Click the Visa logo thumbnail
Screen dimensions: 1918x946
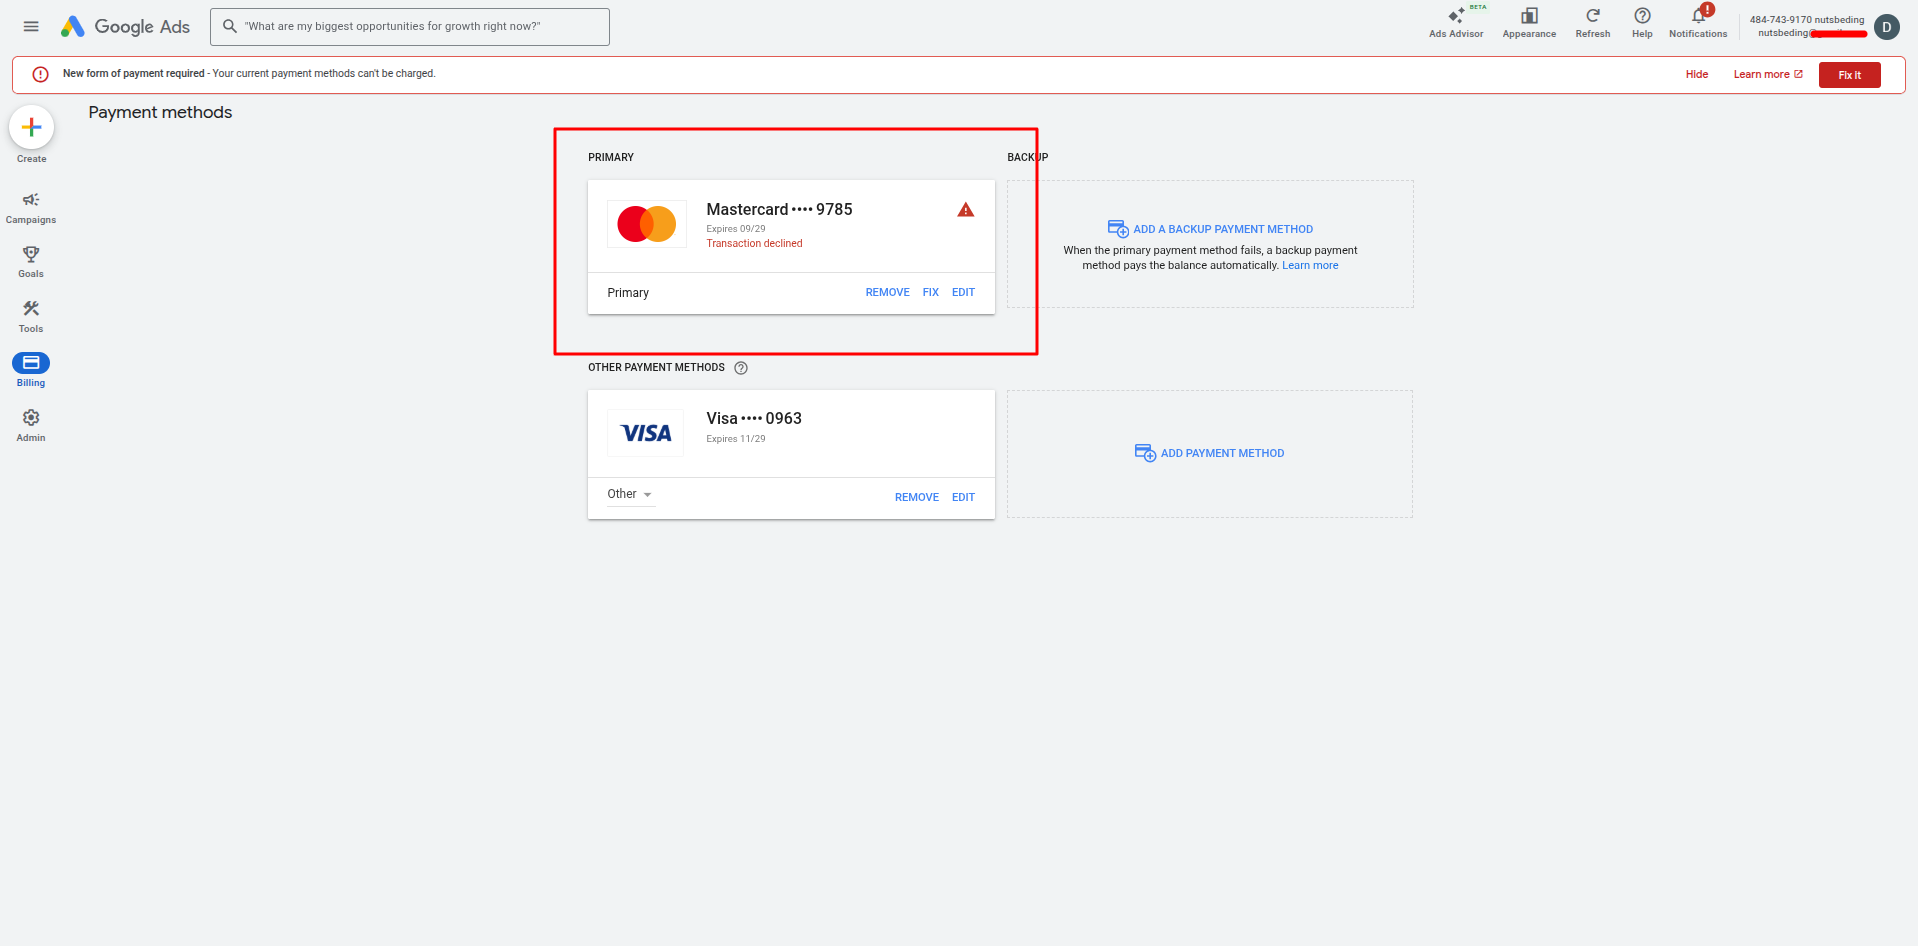[x=646, y=433]
